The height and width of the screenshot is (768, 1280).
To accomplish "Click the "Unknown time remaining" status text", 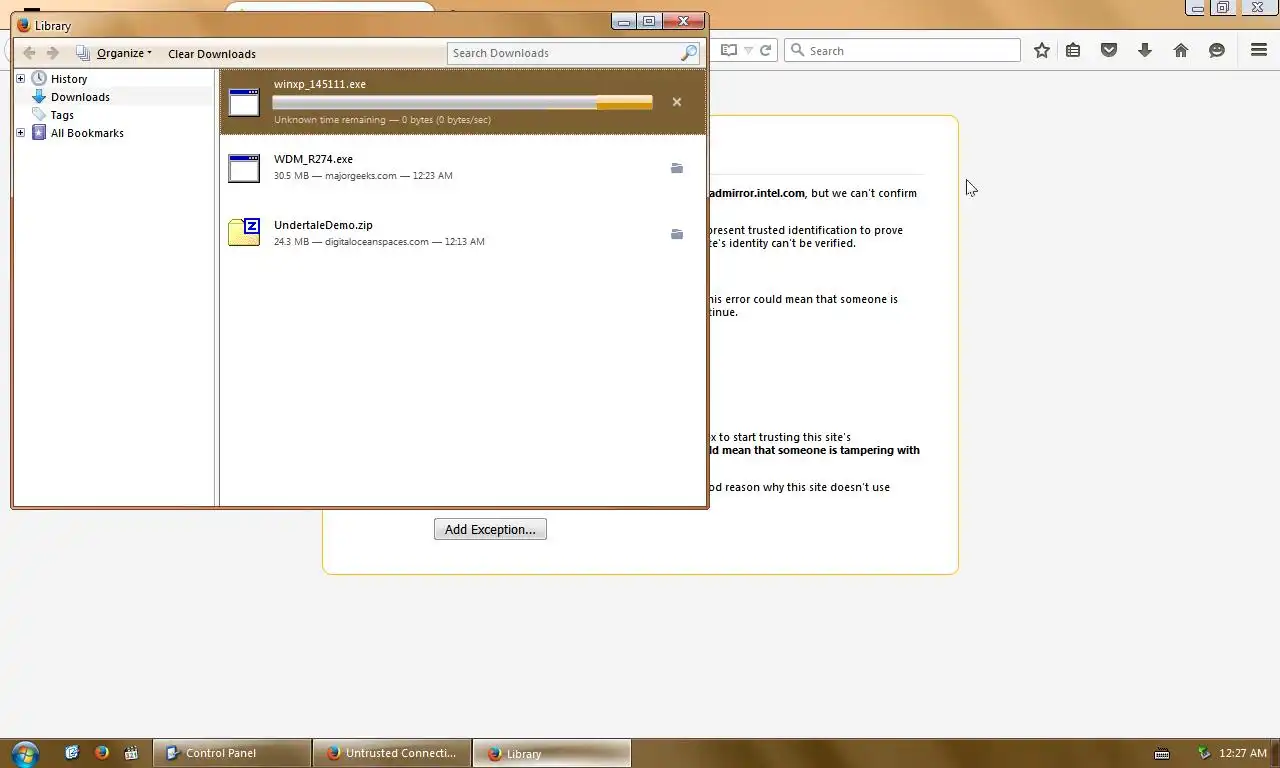I will [330, 120].
